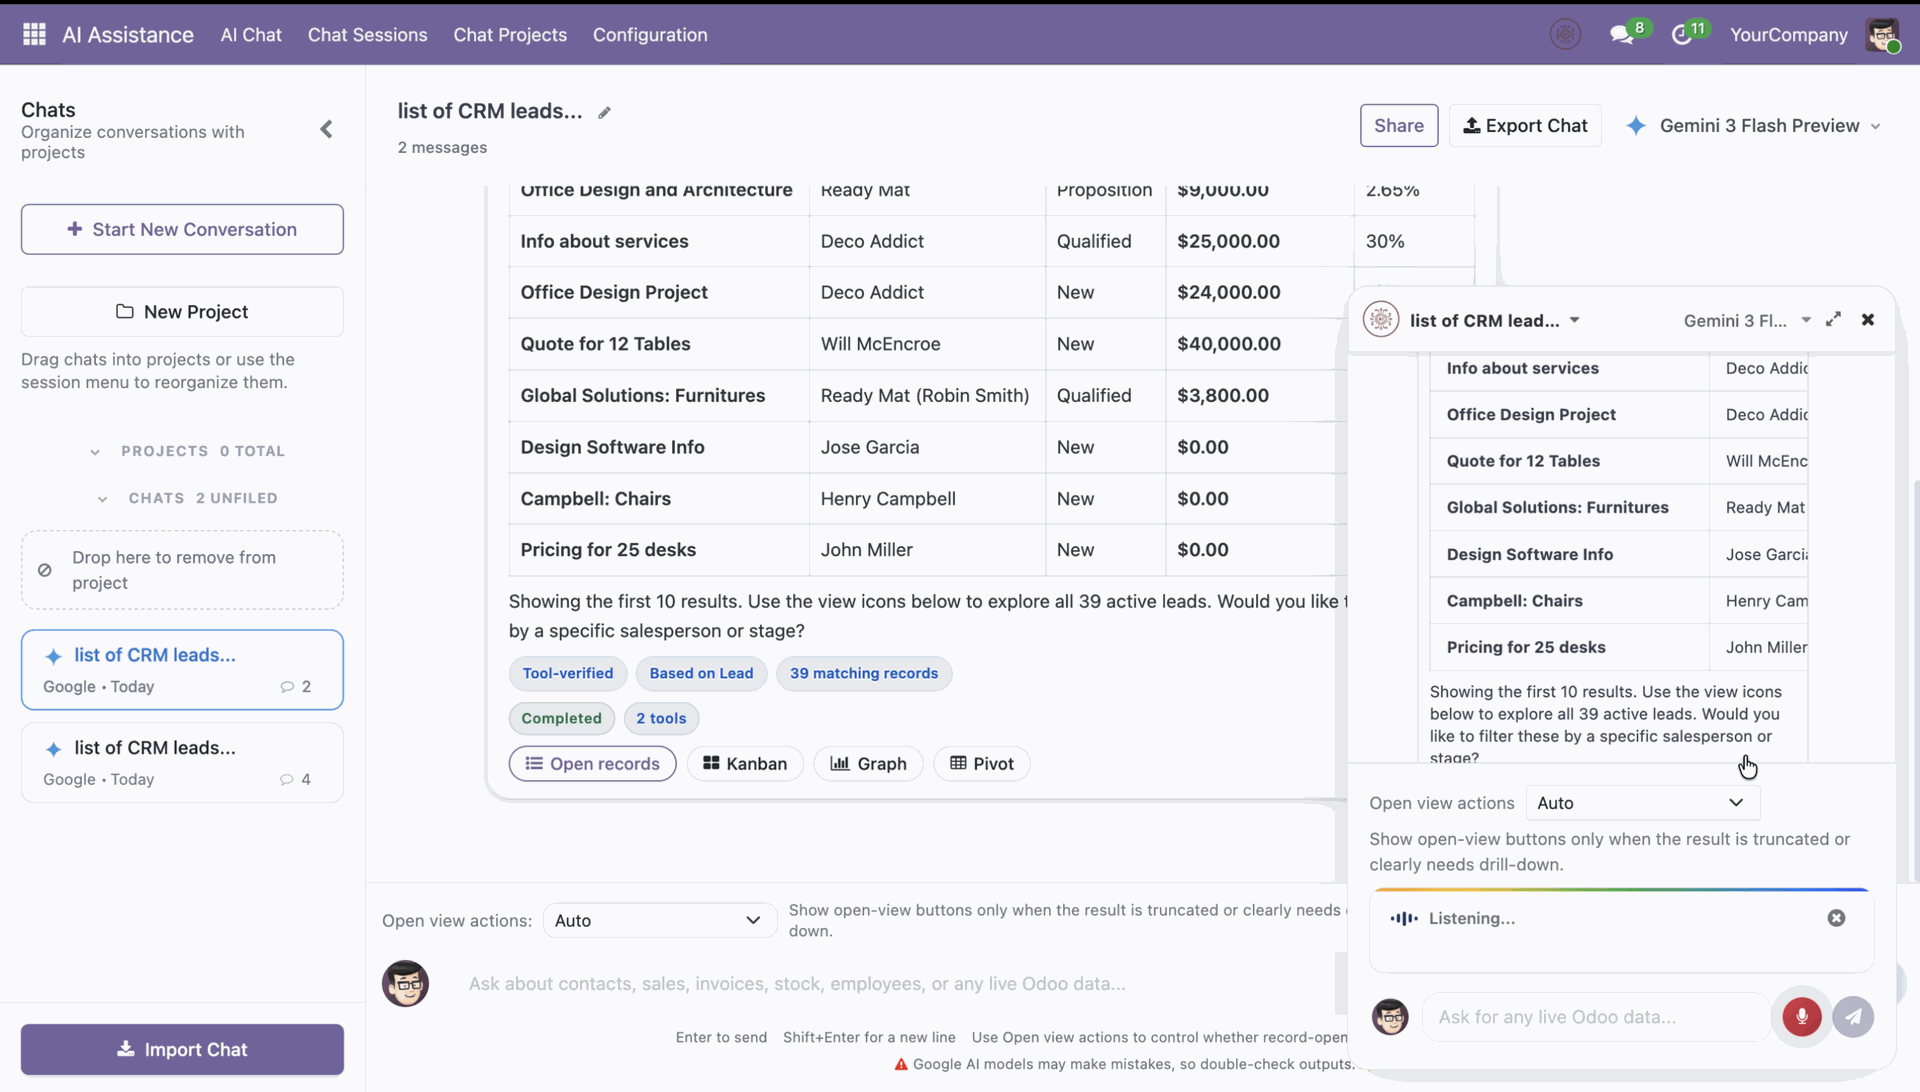This screenshot has height=1092, width=1920.
Task: Click the Gemini sparkle icon near model selector
Action: pyautogui.click(x=1636, y=126)
